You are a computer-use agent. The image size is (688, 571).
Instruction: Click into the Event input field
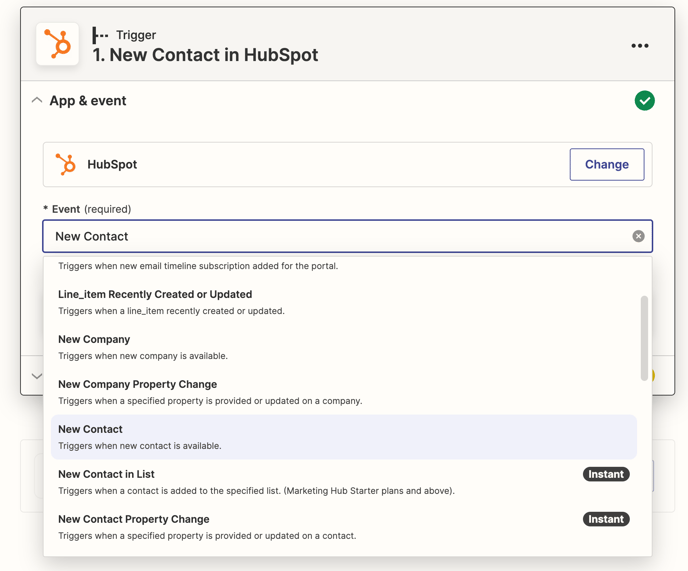[348, 236]
